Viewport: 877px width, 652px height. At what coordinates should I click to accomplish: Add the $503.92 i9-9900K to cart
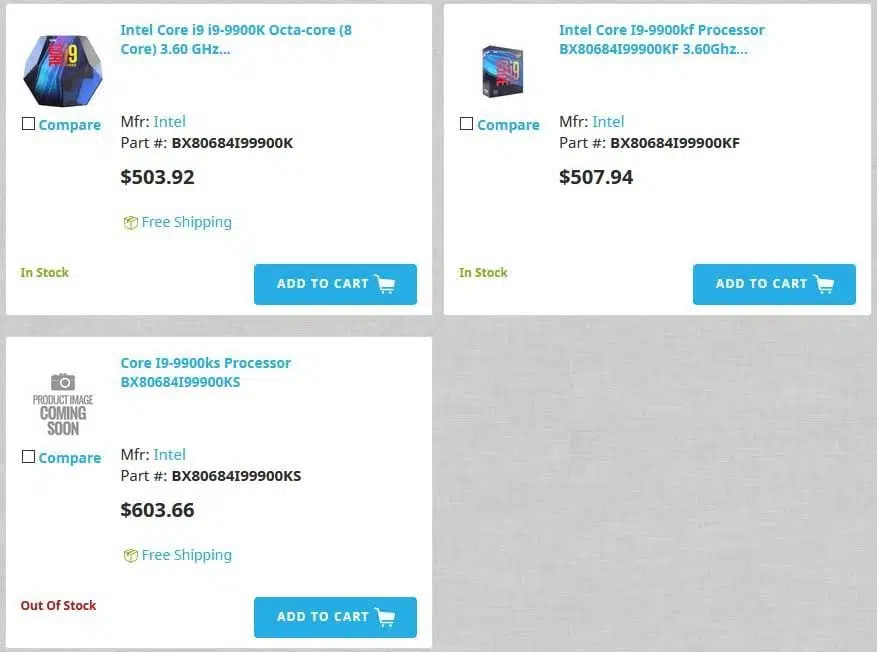(335, 284)
